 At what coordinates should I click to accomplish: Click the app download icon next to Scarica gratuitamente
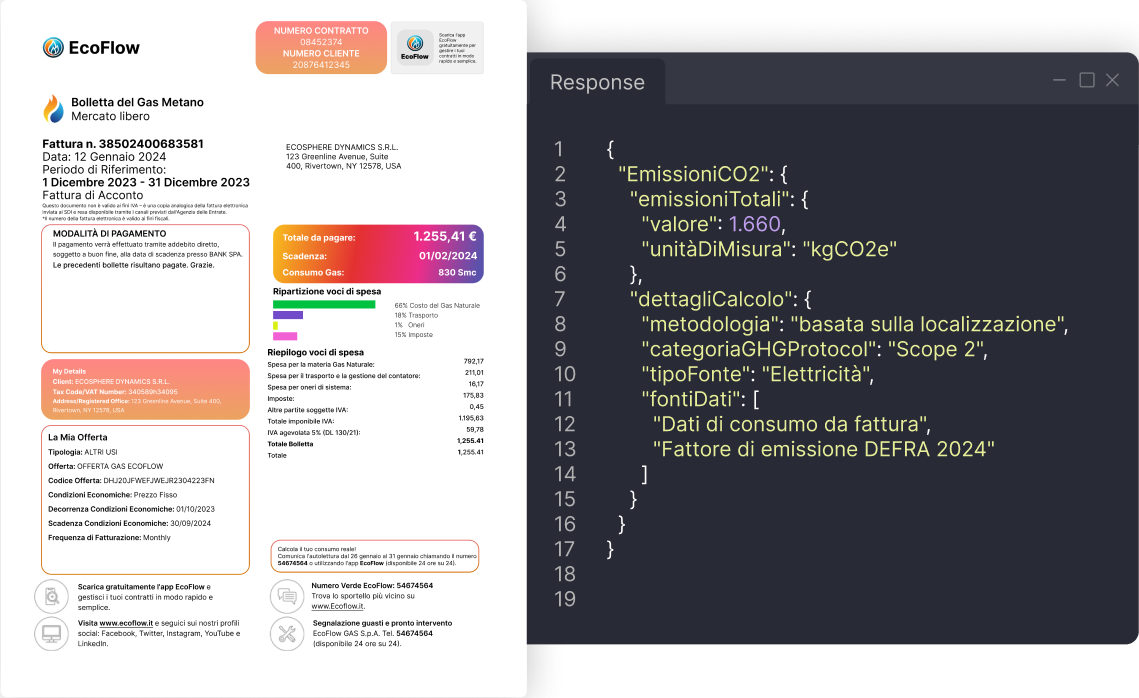point(51,596)
